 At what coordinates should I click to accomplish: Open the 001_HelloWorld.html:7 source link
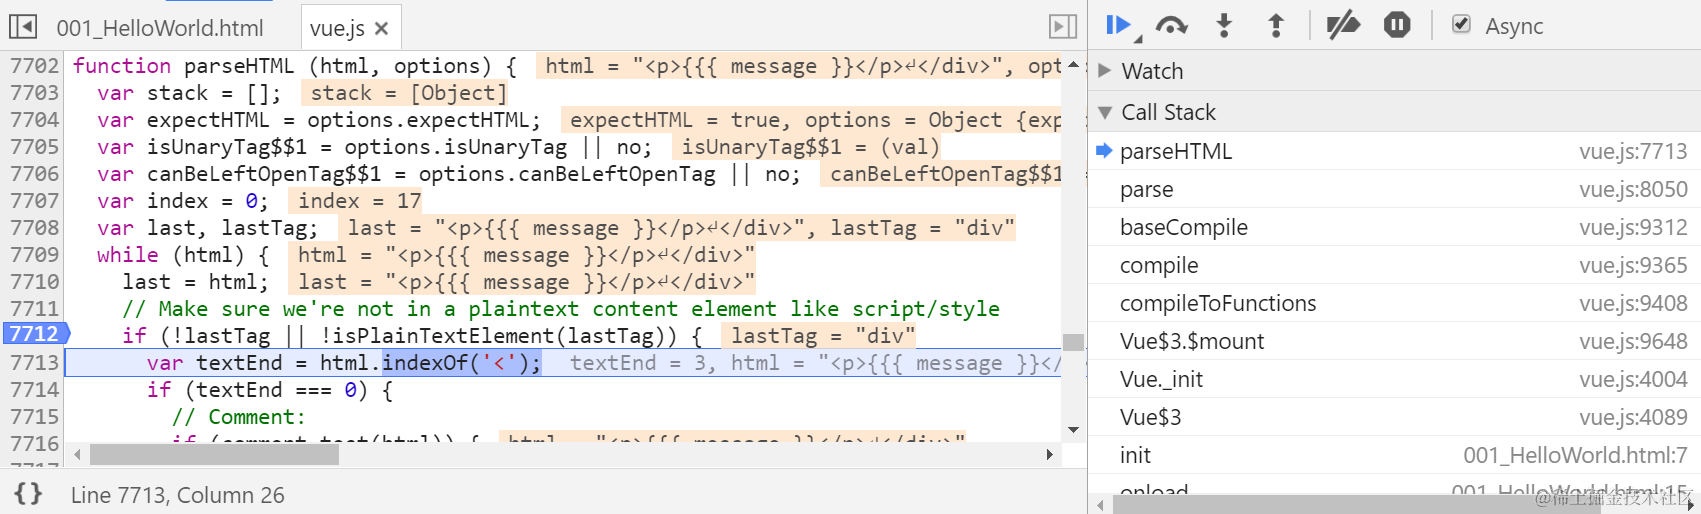(1575, 455)
